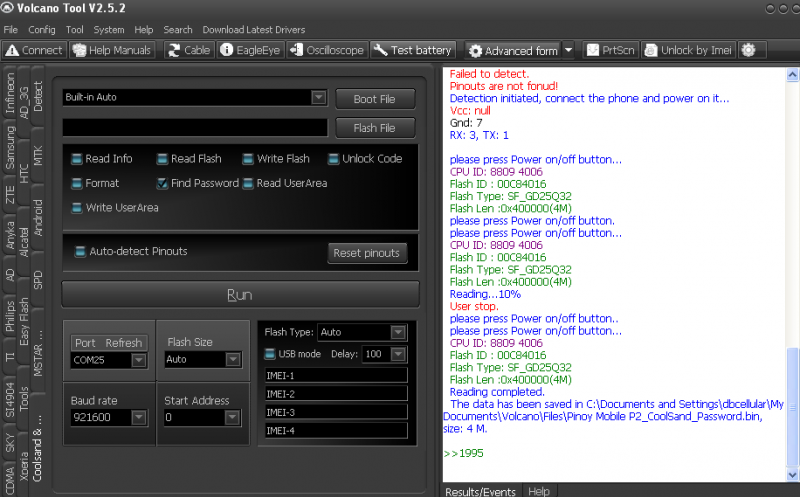Click the log scrollbar down arrow
The image size is (800, 497).
[x=792, y=475]
